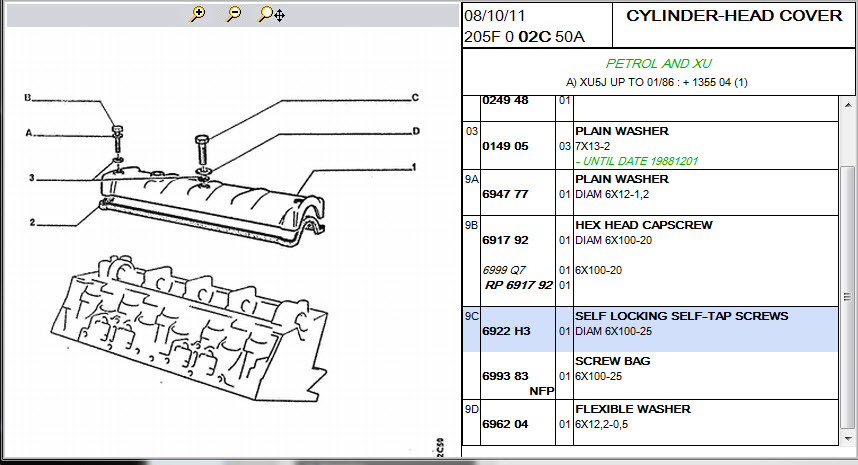Click the RP 6917 92 replacement reference
The image size is (858, 465).
tap(518, 285)
